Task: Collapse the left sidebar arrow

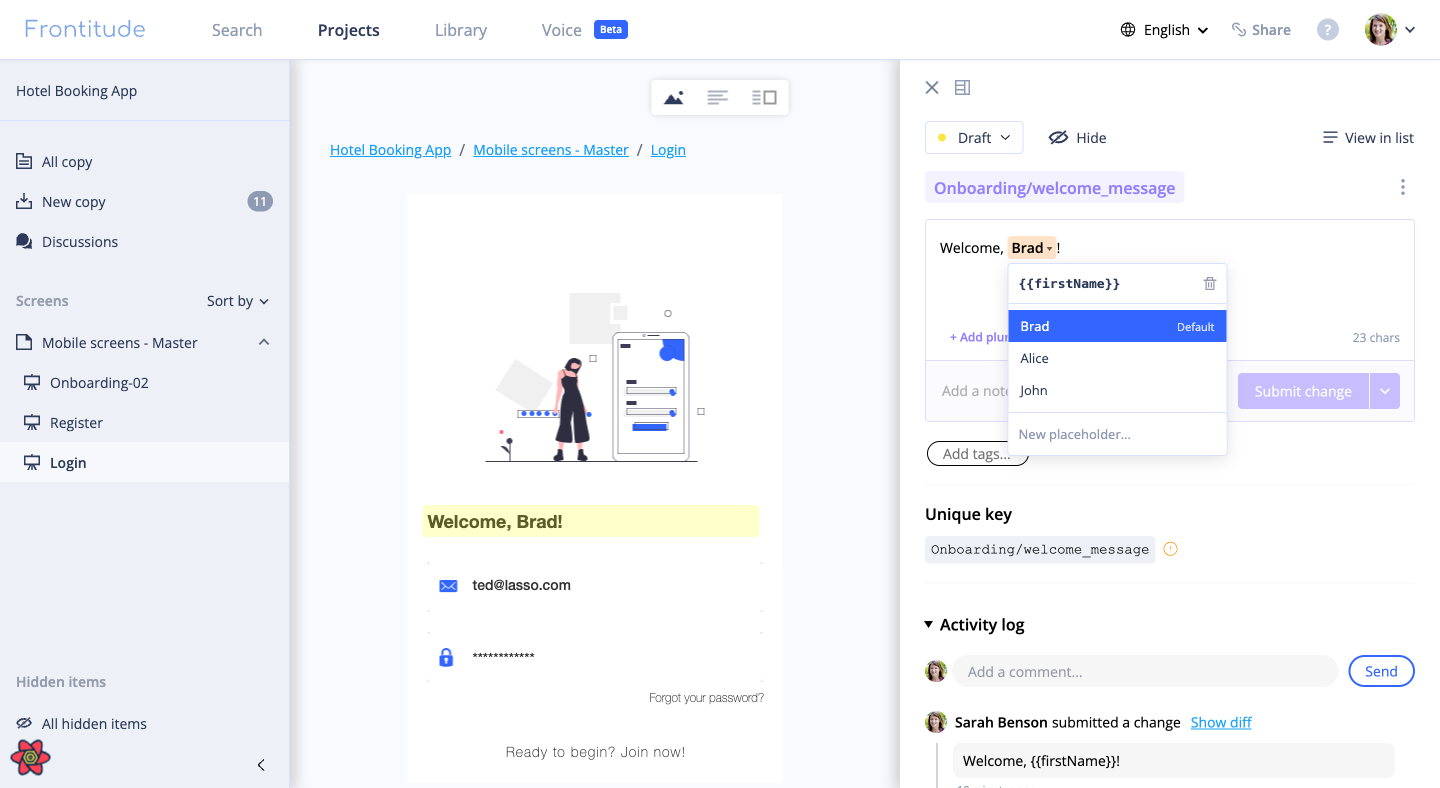Action: [x=261, y=765]
